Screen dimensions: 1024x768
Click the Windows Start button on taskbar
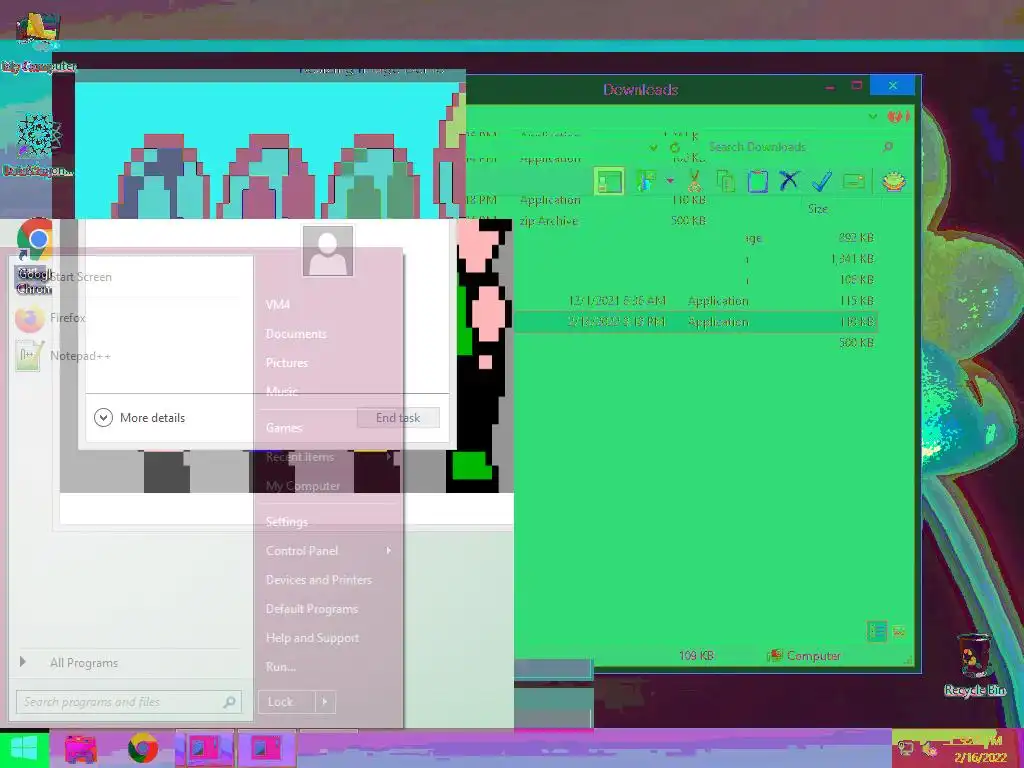click(24, 748)
